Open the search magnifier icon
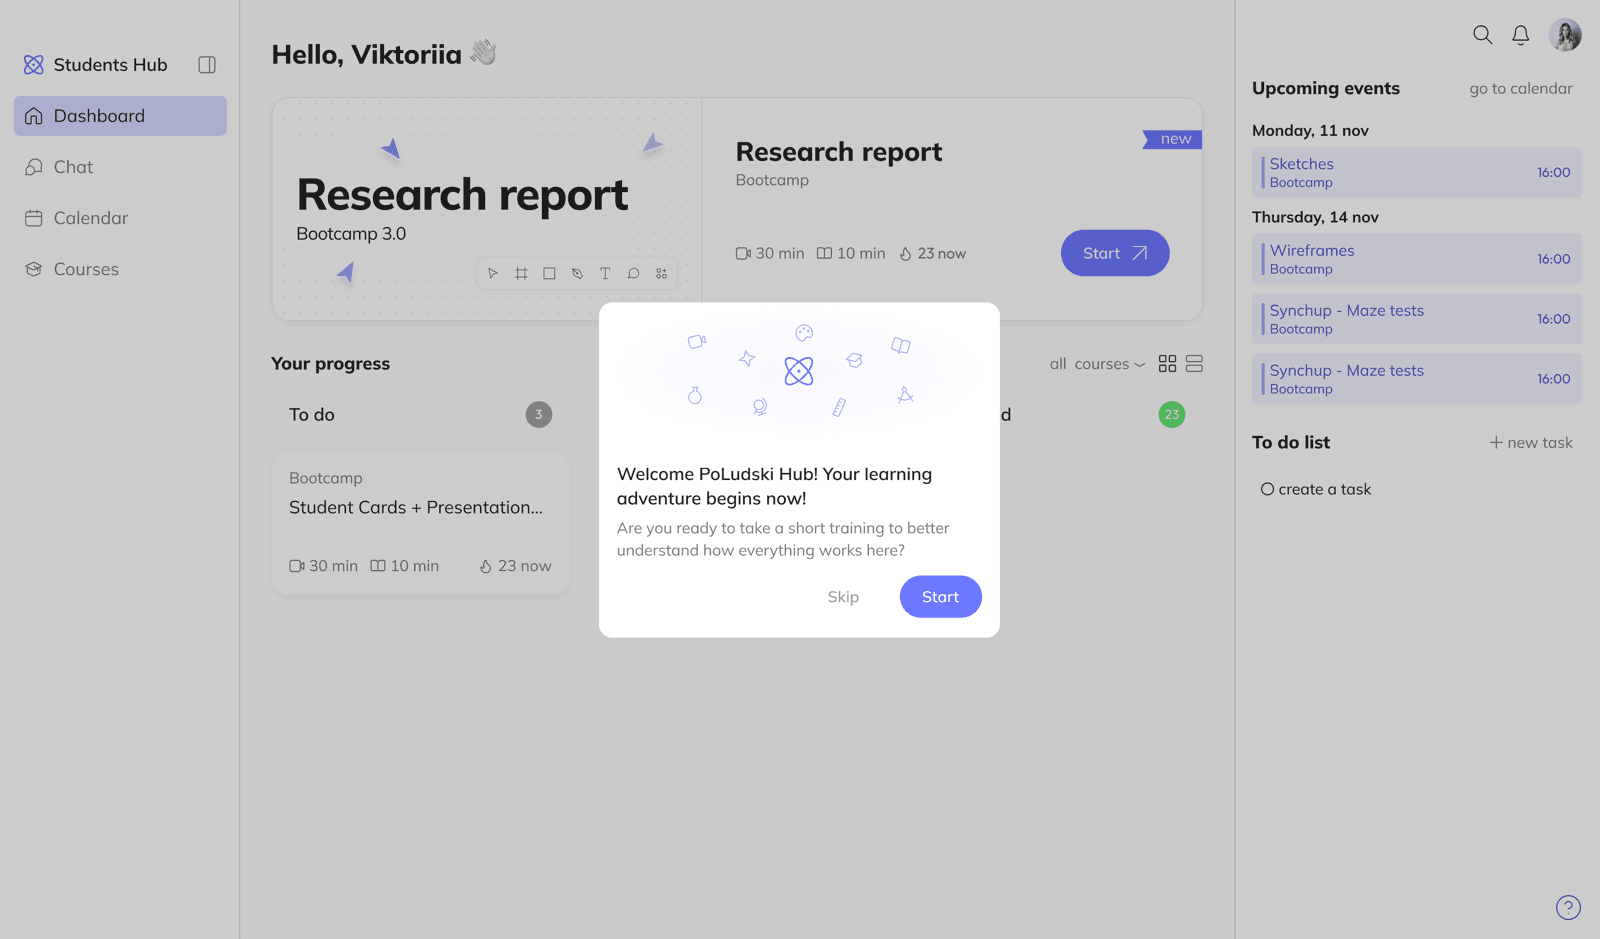The width and height of the screenshot is (1600, 939). (1483, 35)
